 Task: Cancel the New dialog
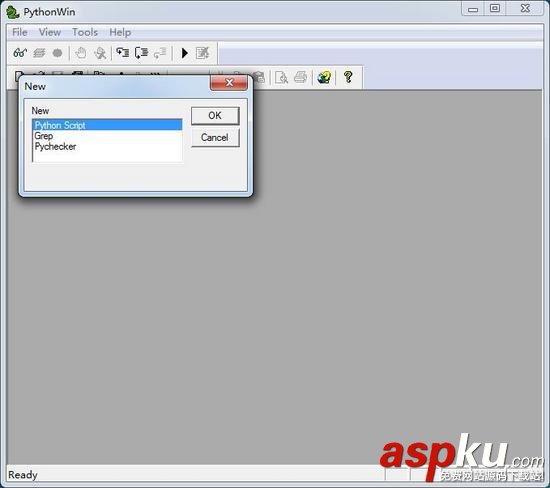(215, 138)
